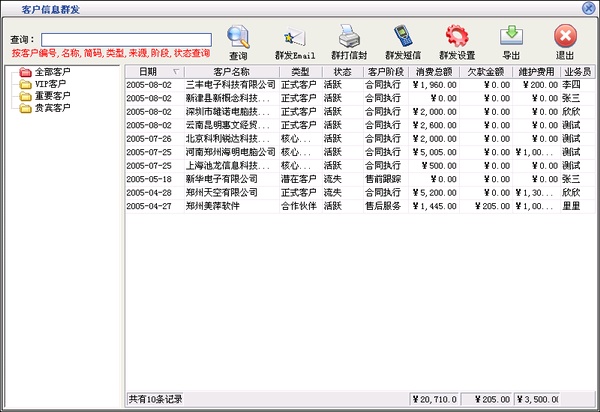Select the VIP客户 folder

pos(50,85)
